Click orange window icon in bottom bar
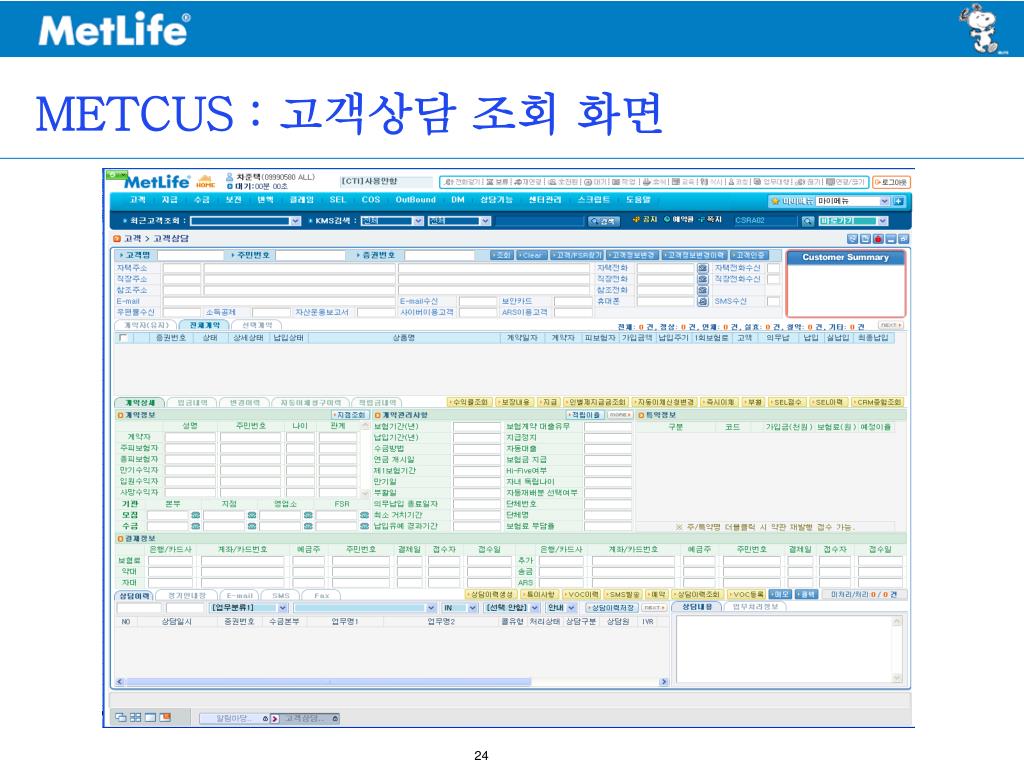Viewport: 1024px width, 768px height. [x=165, y=717]
